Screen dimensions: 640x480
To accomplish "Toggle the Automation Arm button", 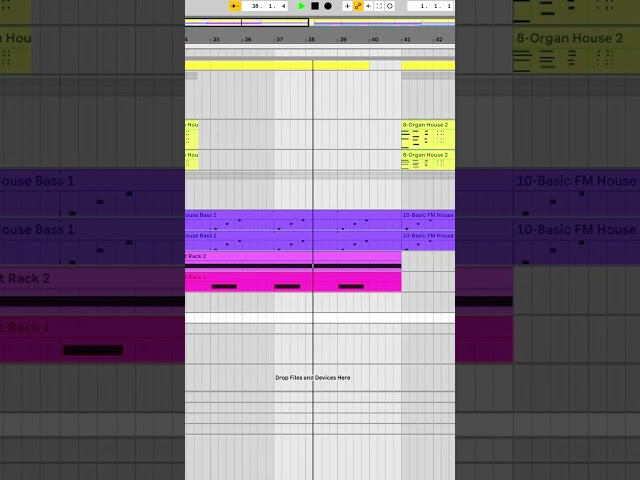I will (x=358, y=6).
